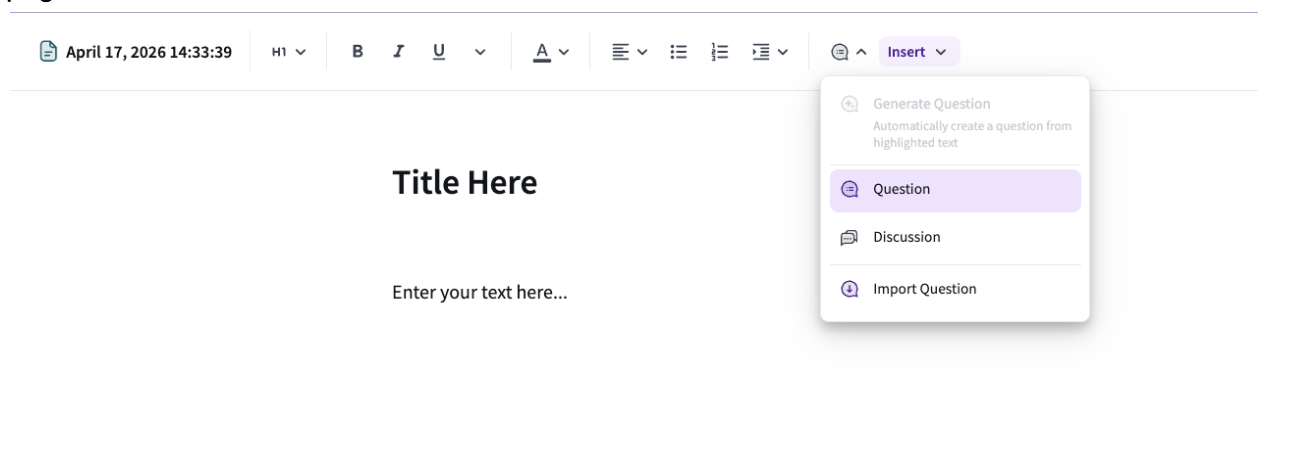Image resolution: width=1296 pixels, height=474 pixels.
Task: Choose Import Question from the menu
Action: pyautogui.click(x=955, y=290)
